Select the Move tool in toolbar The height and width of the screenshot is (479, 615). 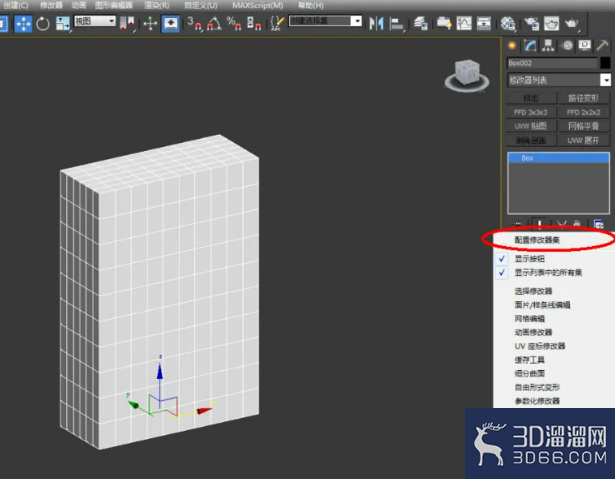[x=23, y=24]
